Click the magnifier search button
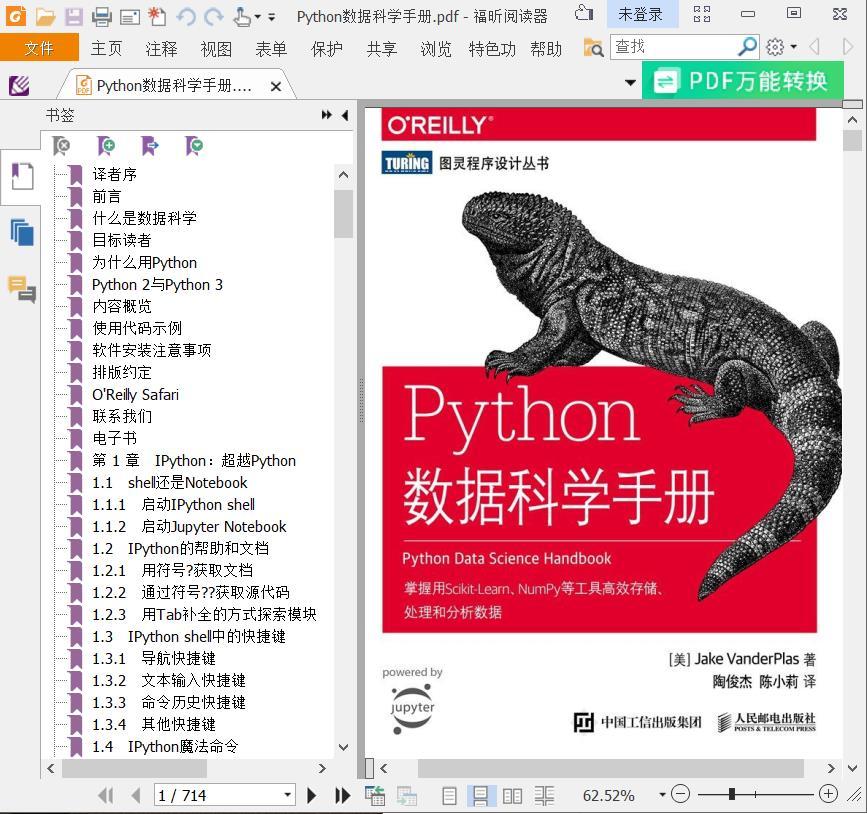The height and width of the screenshot is (814, 867). [748, 47]
